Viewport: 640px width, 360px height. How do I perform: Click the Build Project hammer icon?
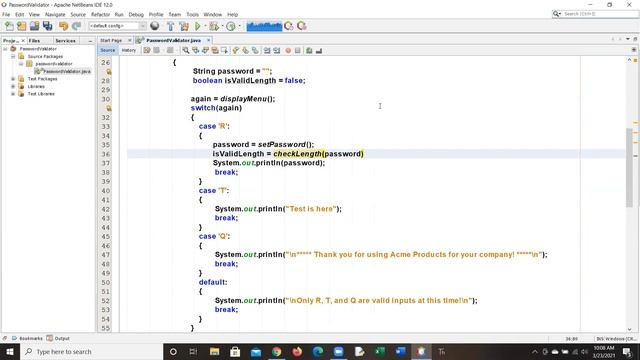click(x=171, y=27)
